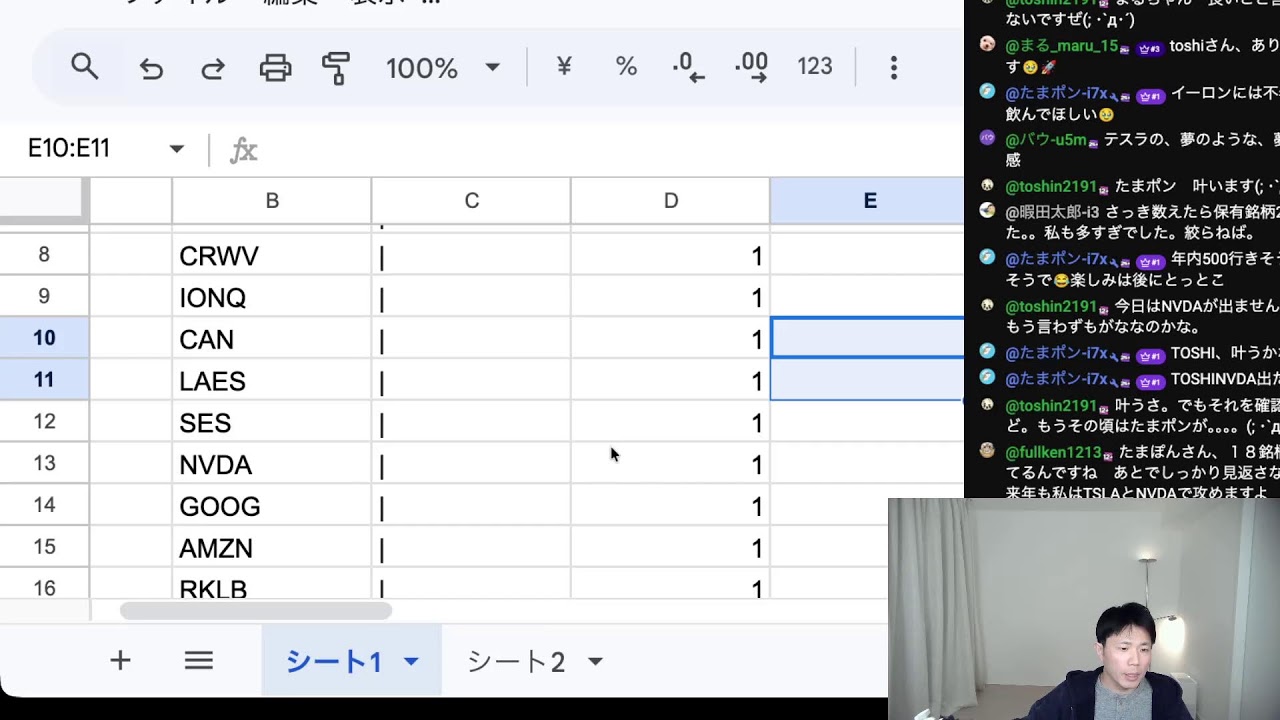Decrease decimal places
The image size is (1280, 720).
tap(688, 67)
